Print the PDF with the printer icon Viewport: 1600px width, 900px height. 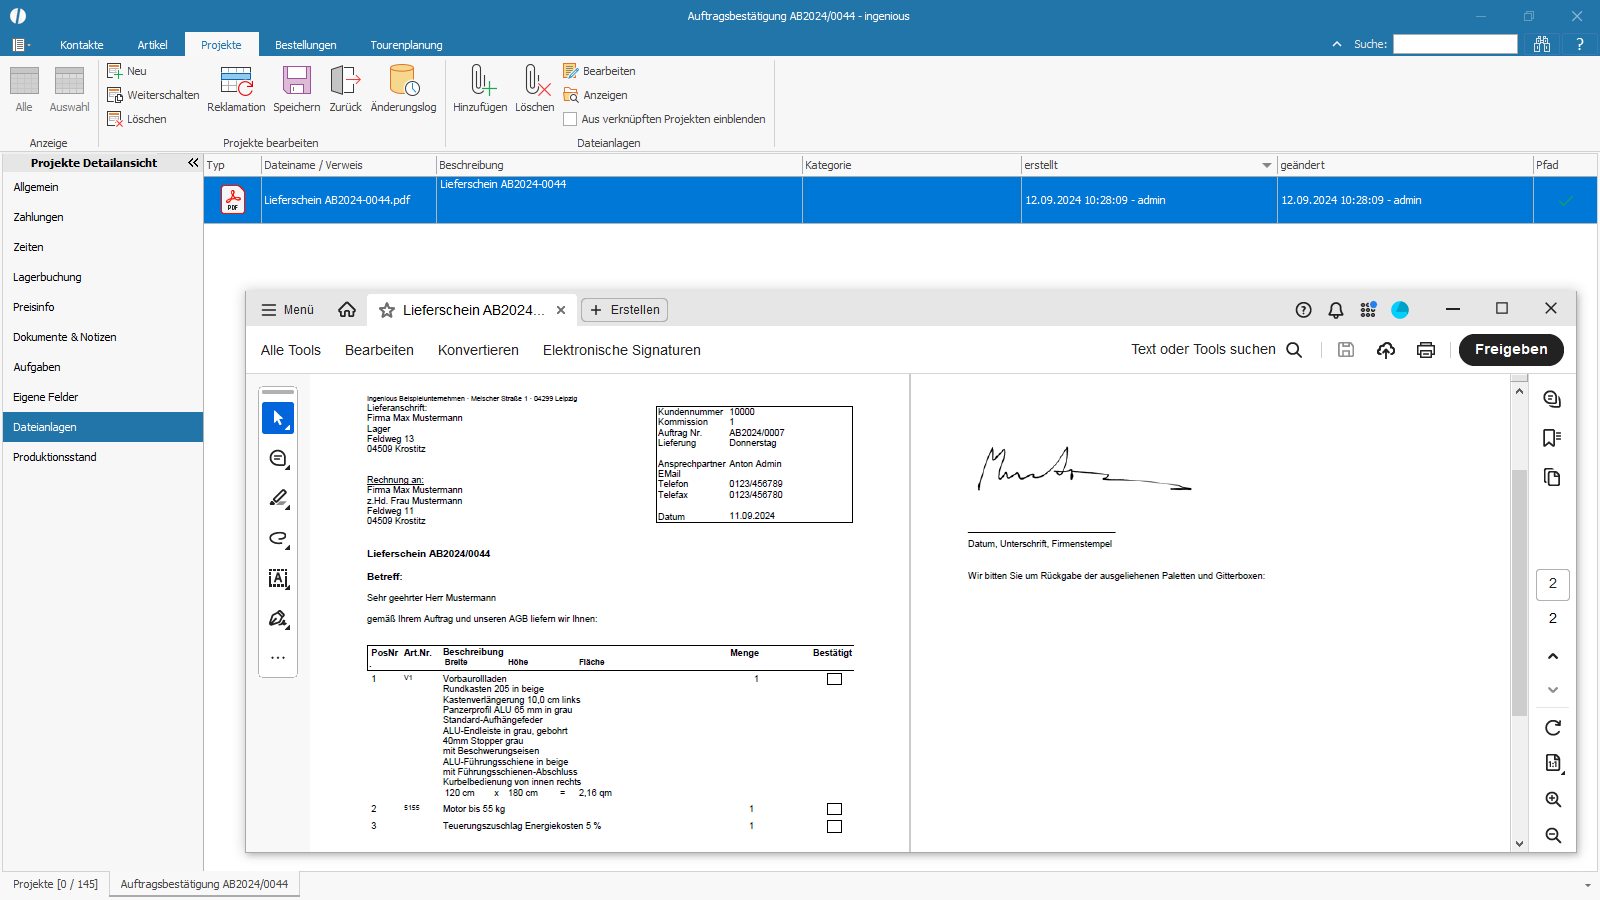[1426, 350]
